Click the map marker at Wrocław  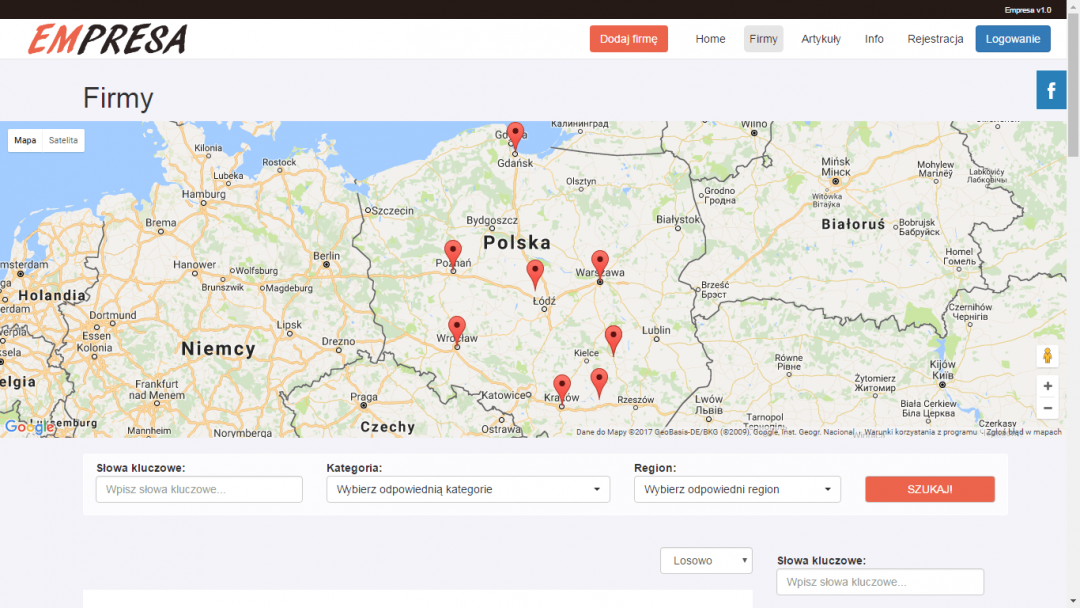(457, 328)
